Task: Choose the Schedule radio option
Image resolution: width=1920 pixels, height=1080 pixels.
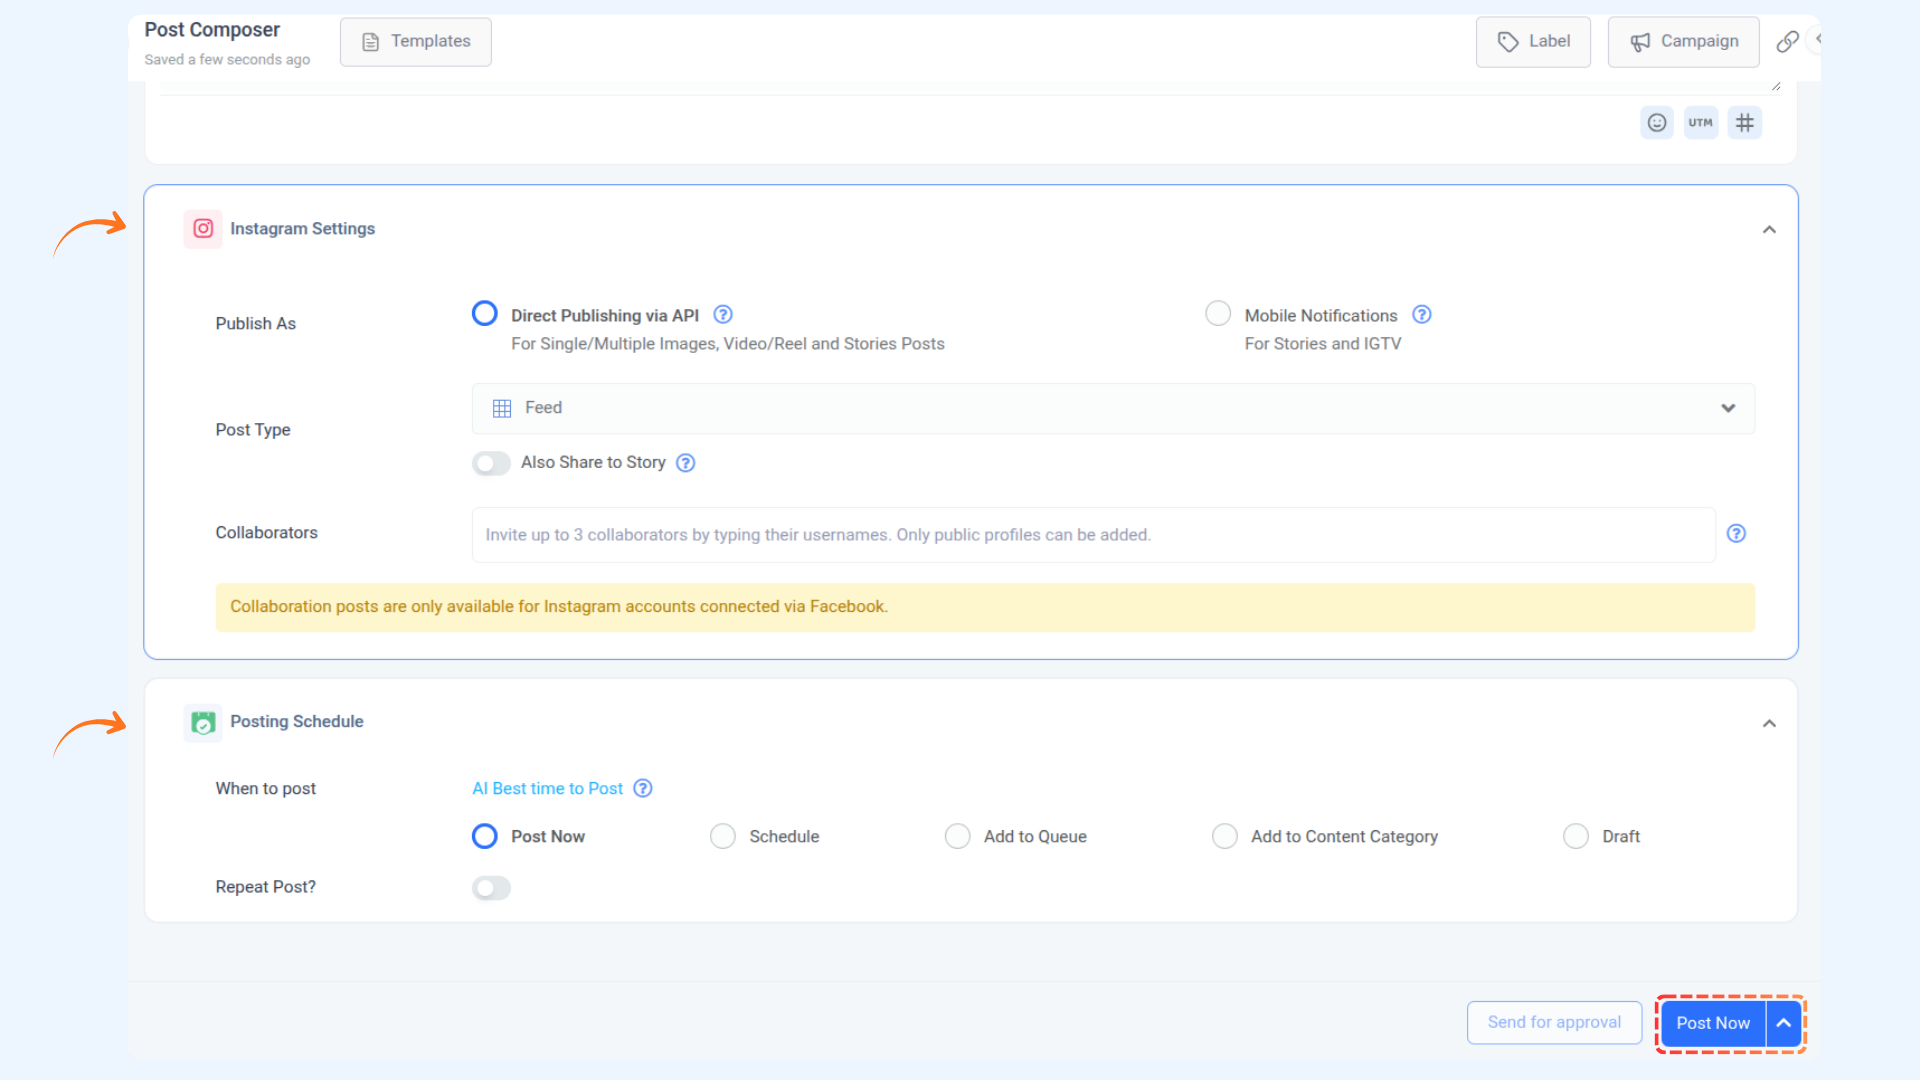Action: click(x=722, y=836)
